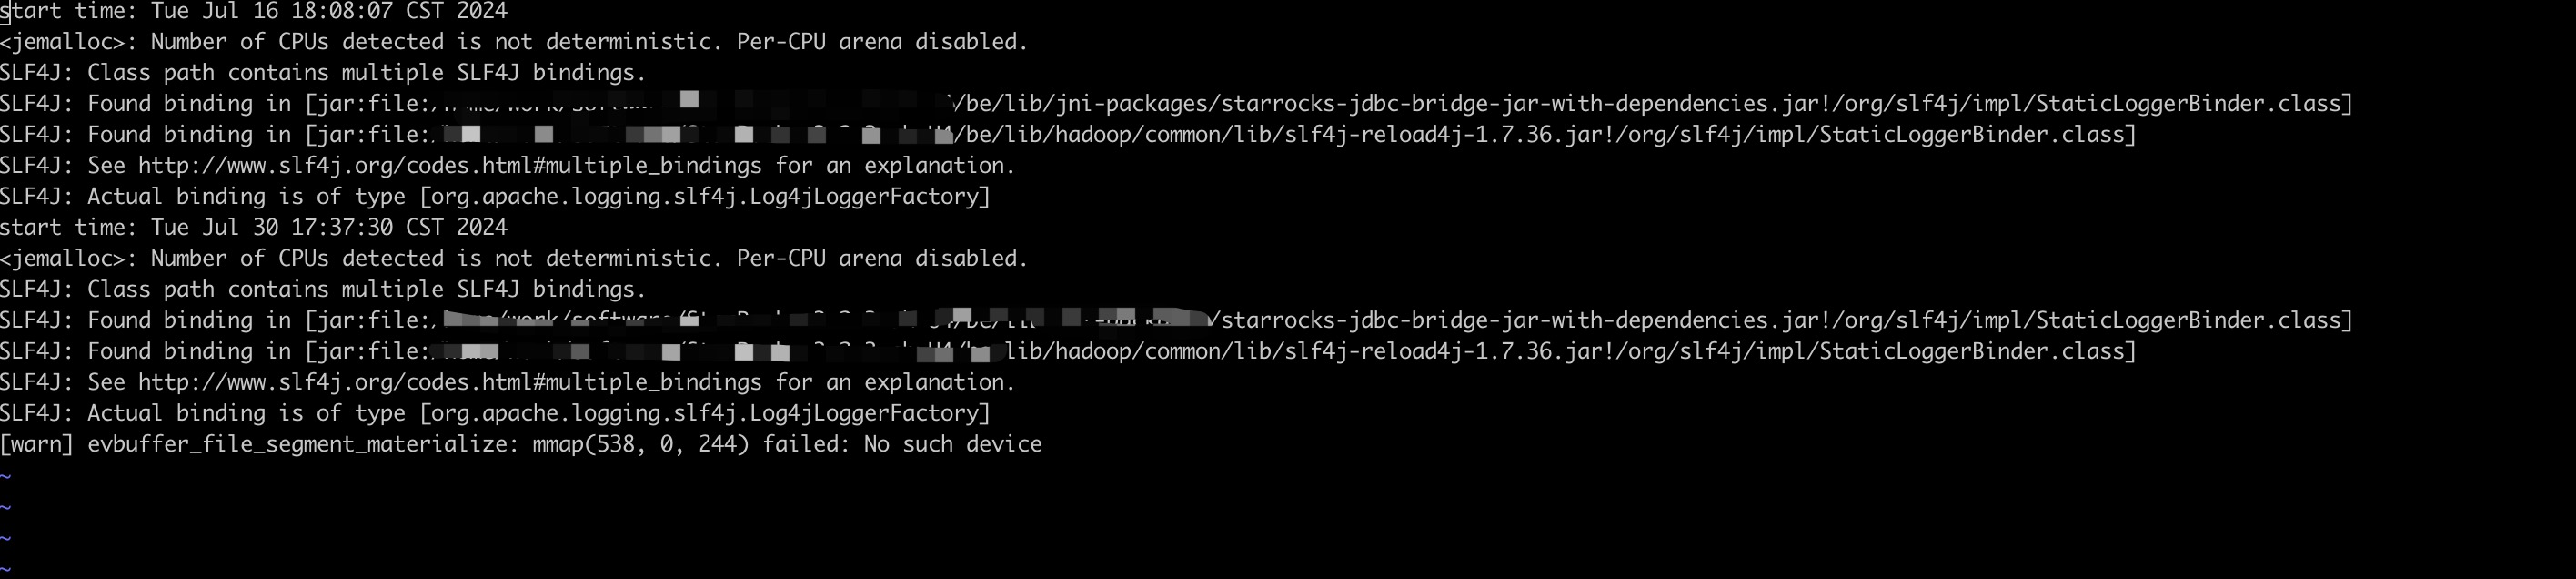Click the second 'start time: Tue Jul 30' line

(x=254, y=227)
